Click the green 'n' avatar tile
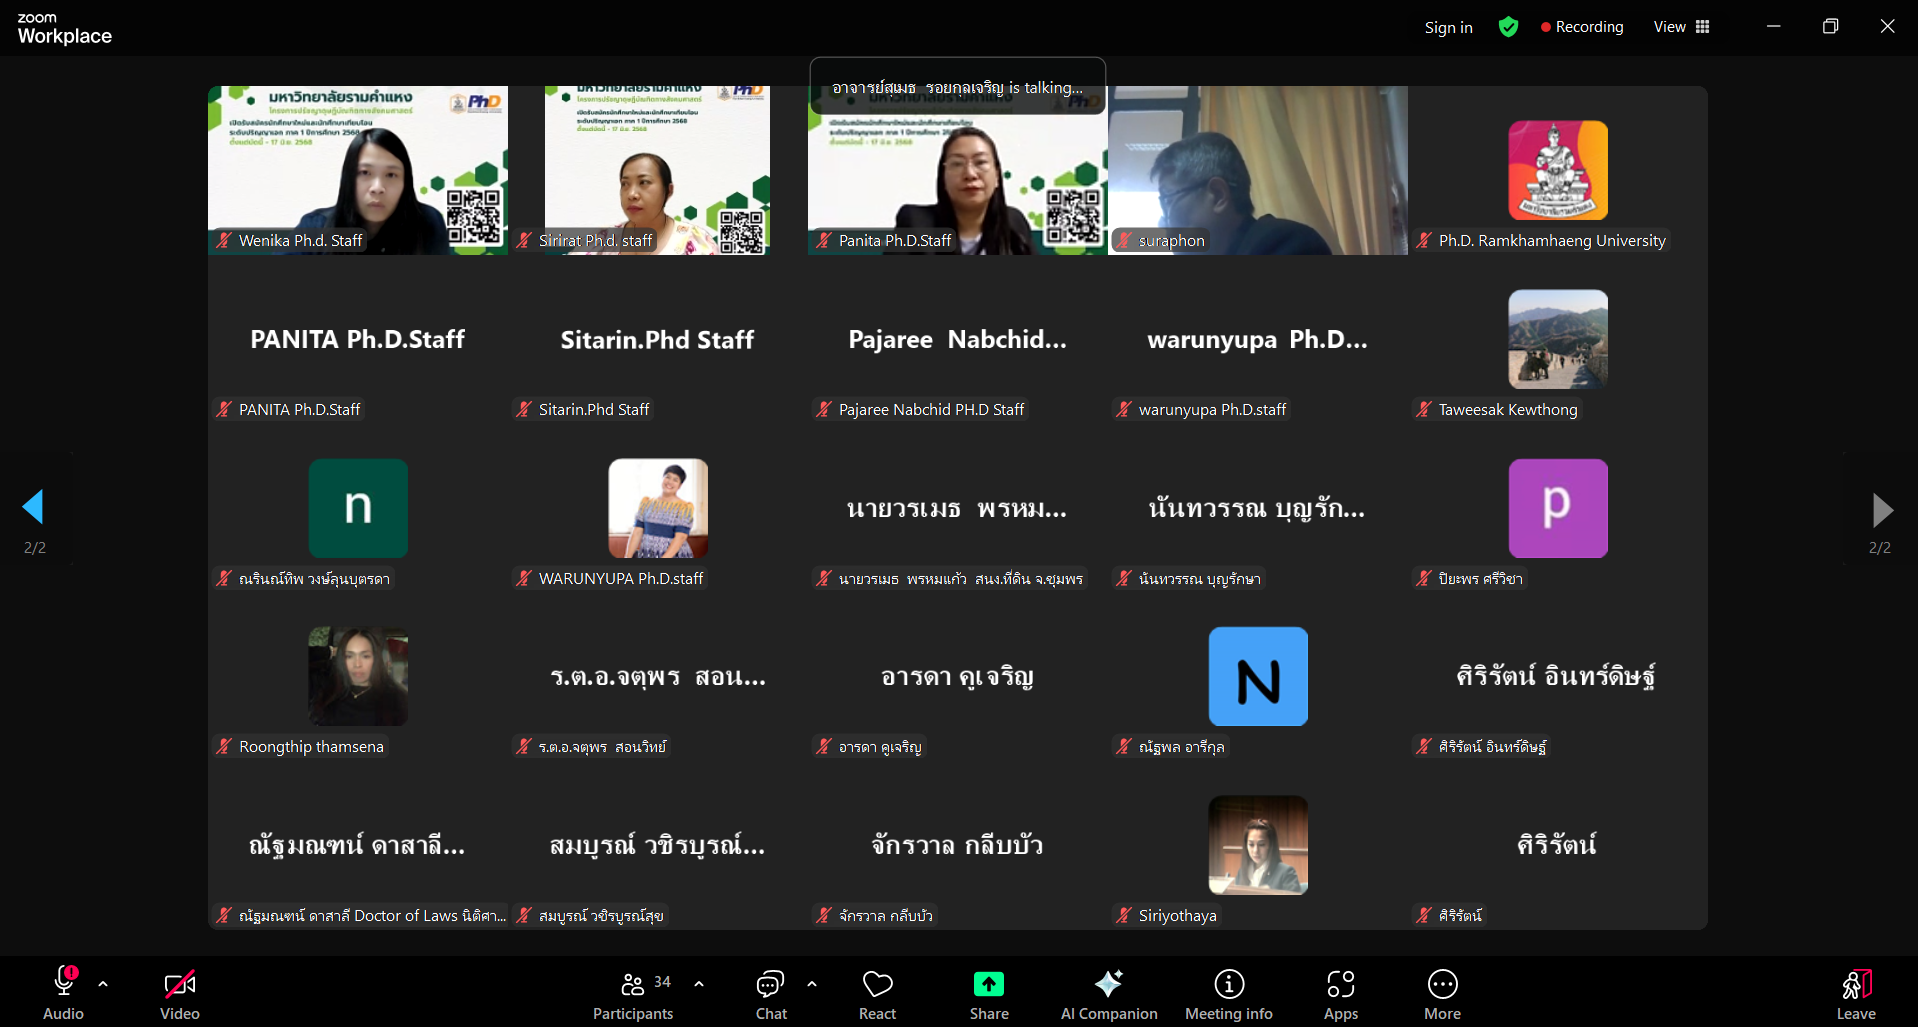The width and height of the screenshot is (1918, 1027). (358, 508)
